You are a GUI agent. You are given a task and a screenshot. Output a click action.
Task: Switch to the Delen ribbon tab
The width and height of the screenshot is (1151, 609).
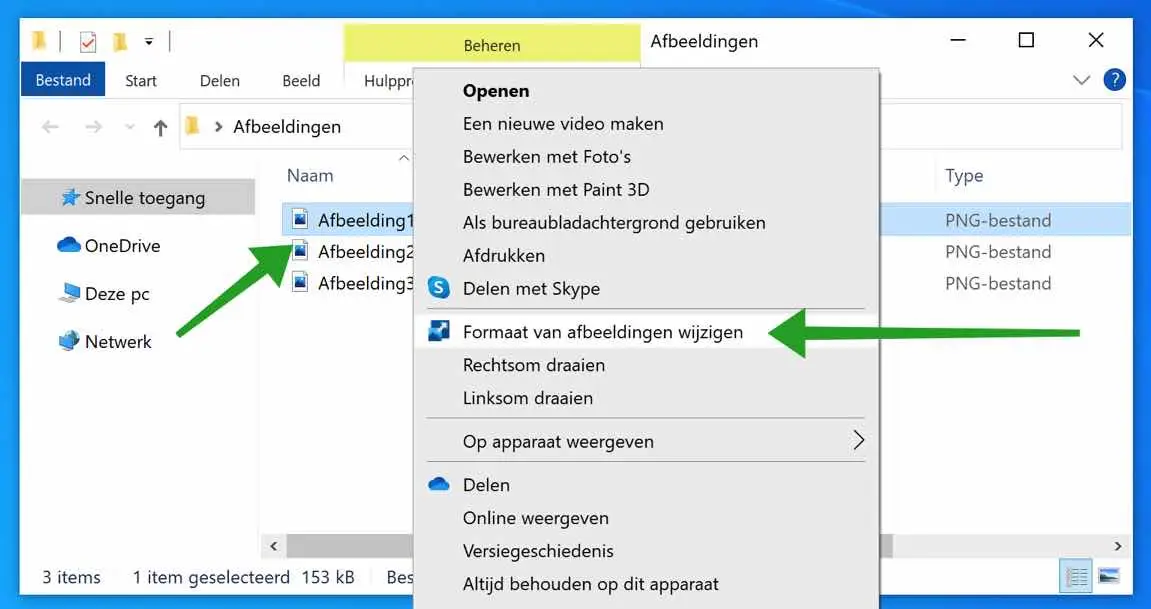[x=219, y=81]
